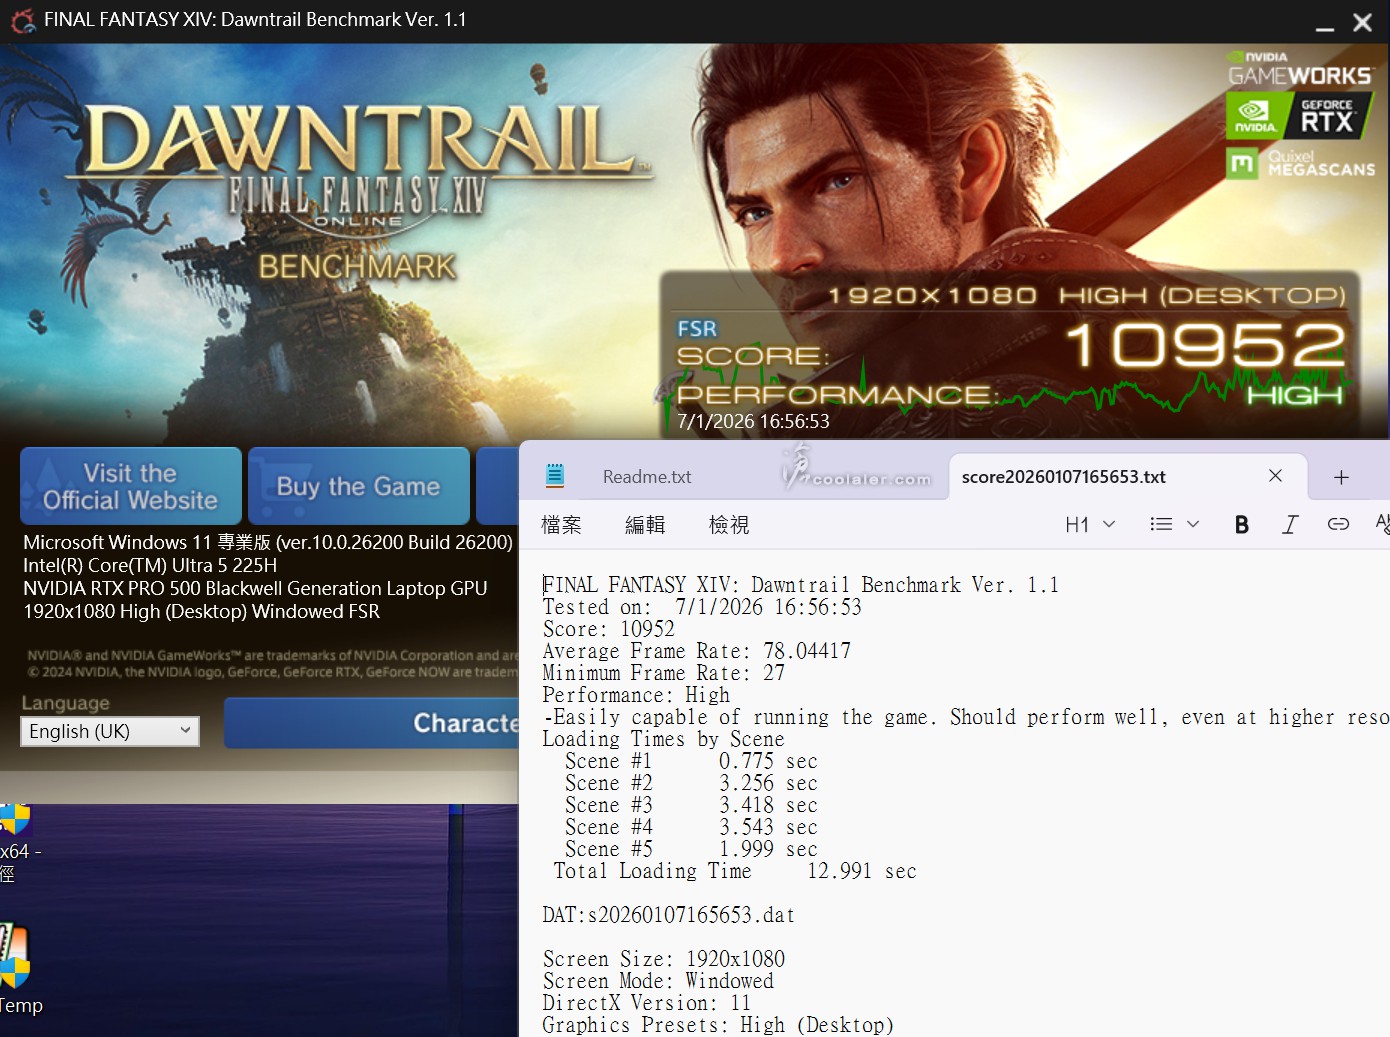This screenshot has height=1037, width=1390.
Task: Click the Buy the Game button
Action: (x=358, y=487)
